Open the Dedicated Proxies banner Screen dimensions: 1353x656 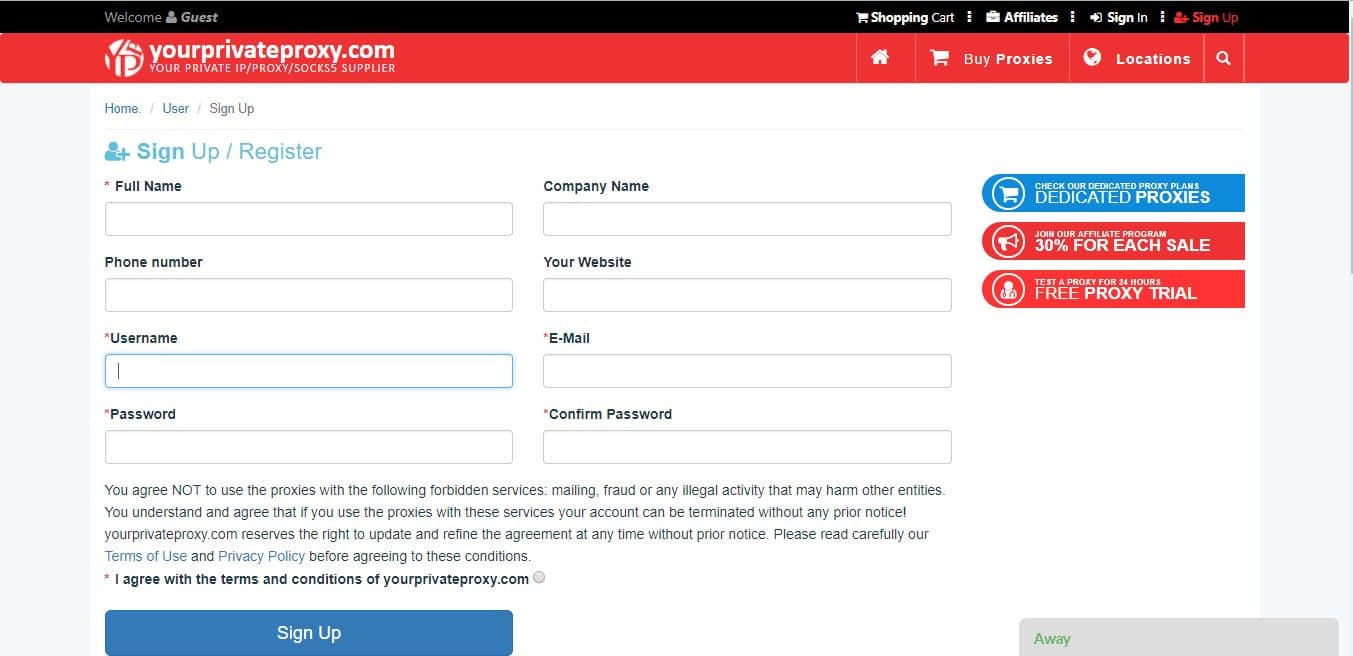point(1113,193)
